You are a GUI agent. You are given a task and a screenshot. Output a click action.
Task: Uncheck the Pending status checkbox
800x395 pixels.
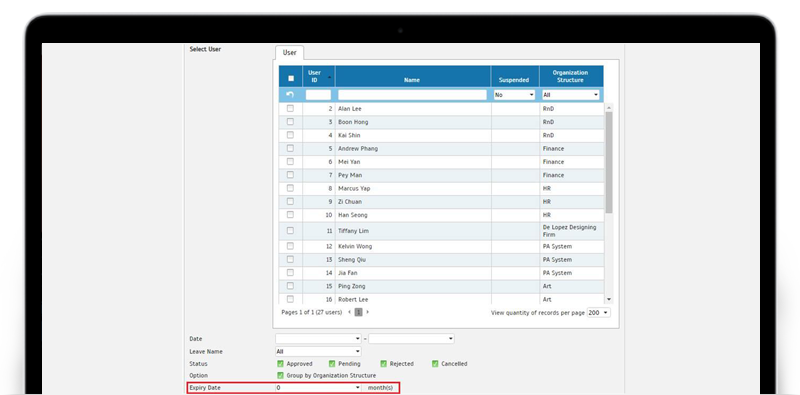332,363
